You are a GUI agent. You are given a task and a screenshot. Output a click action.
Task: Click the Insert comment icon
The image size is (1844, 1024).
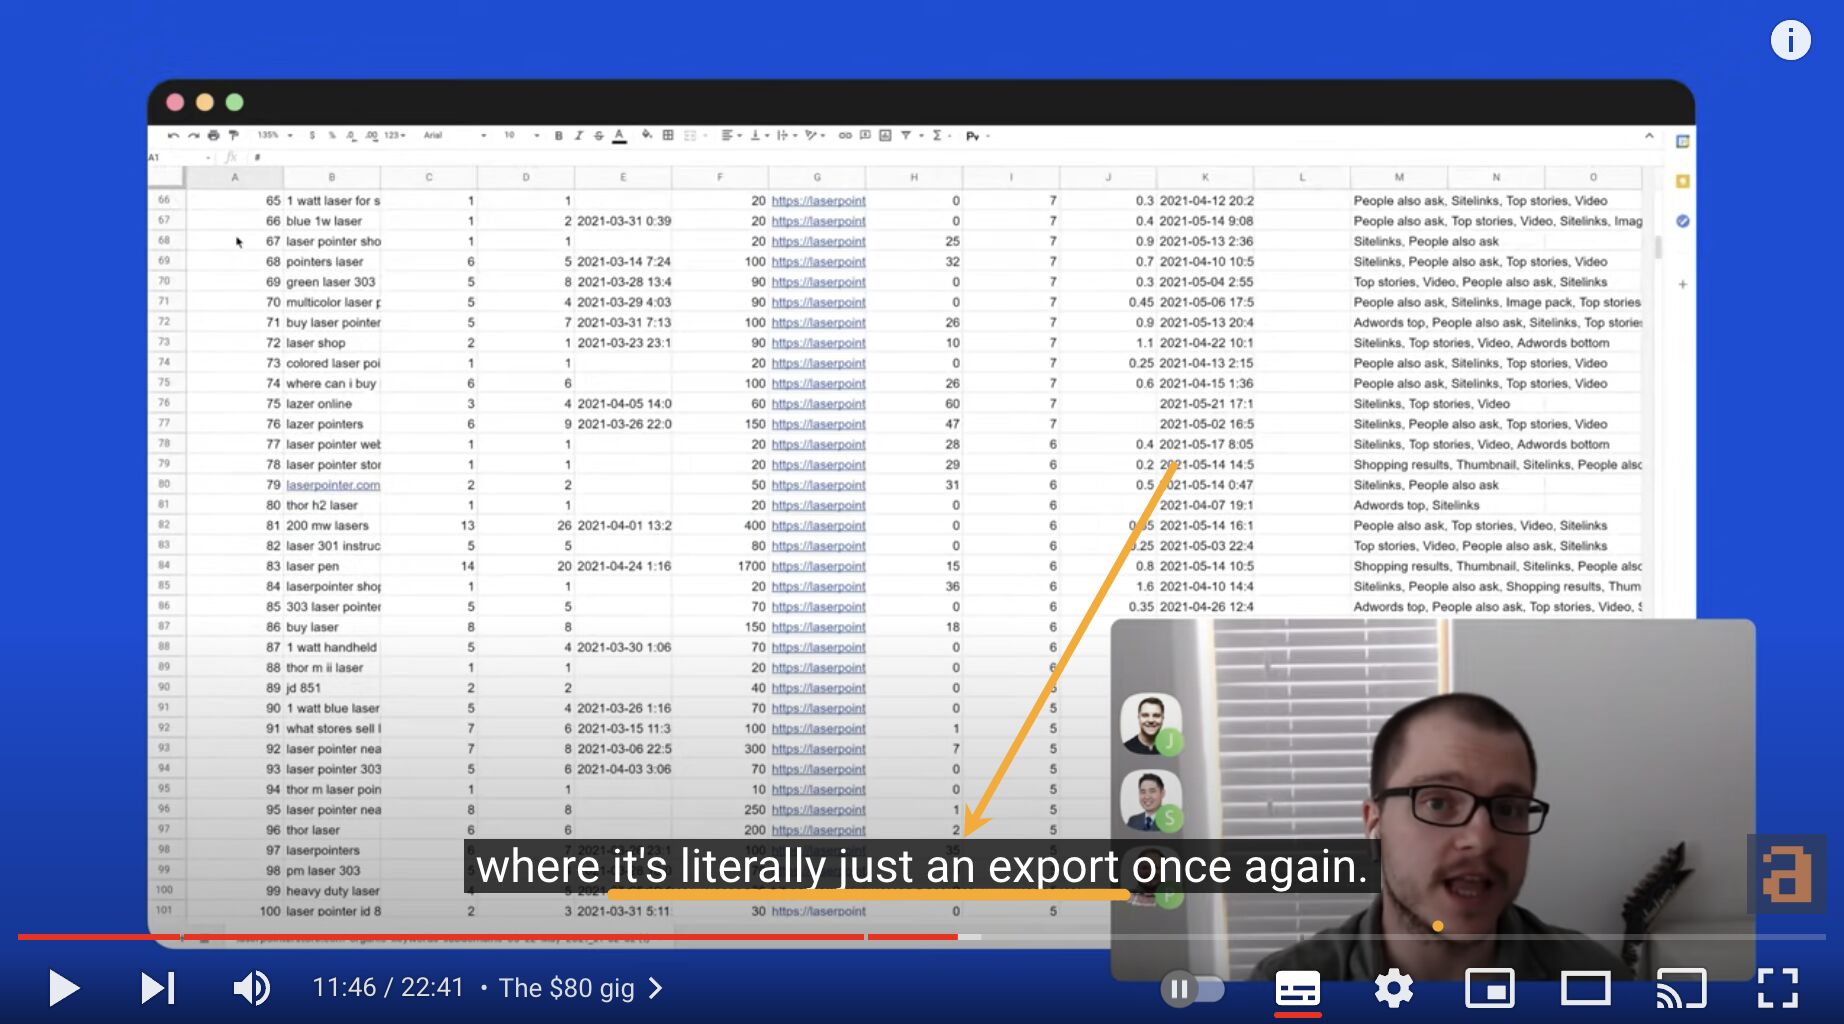coord(864,135)
